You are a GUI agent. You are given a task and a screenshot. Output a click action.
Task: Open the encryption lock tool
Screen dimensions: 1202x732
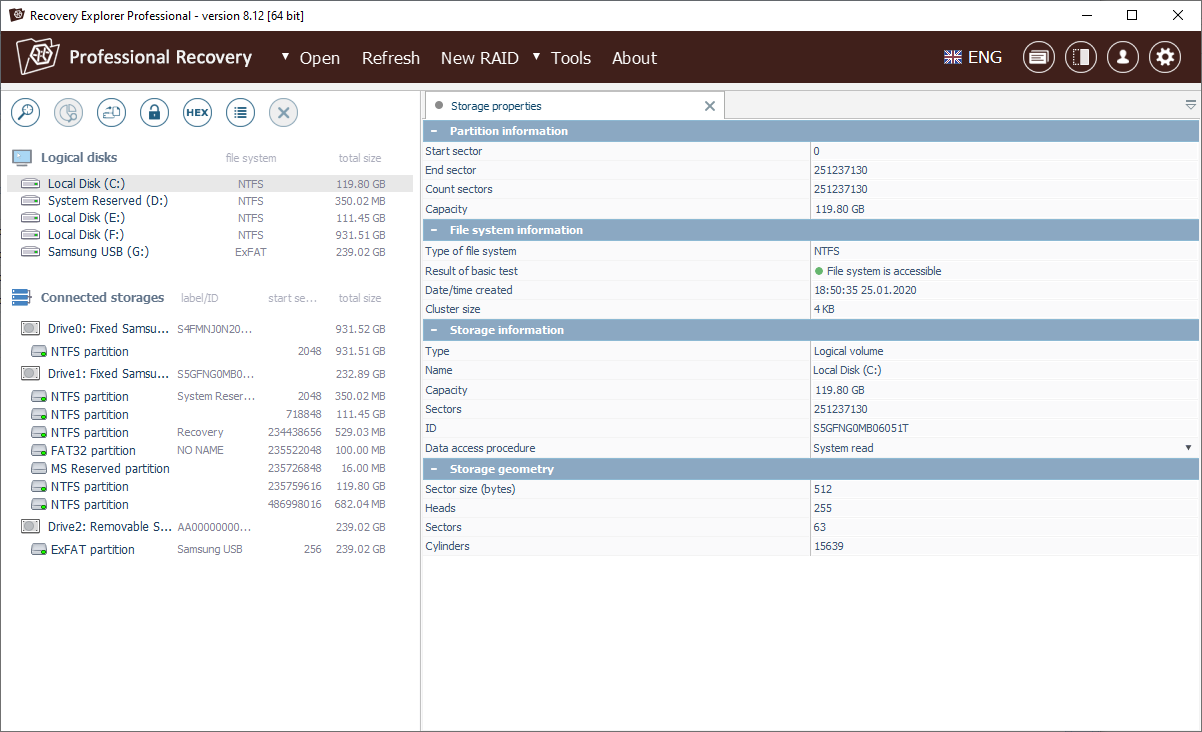tap(154, 112)
